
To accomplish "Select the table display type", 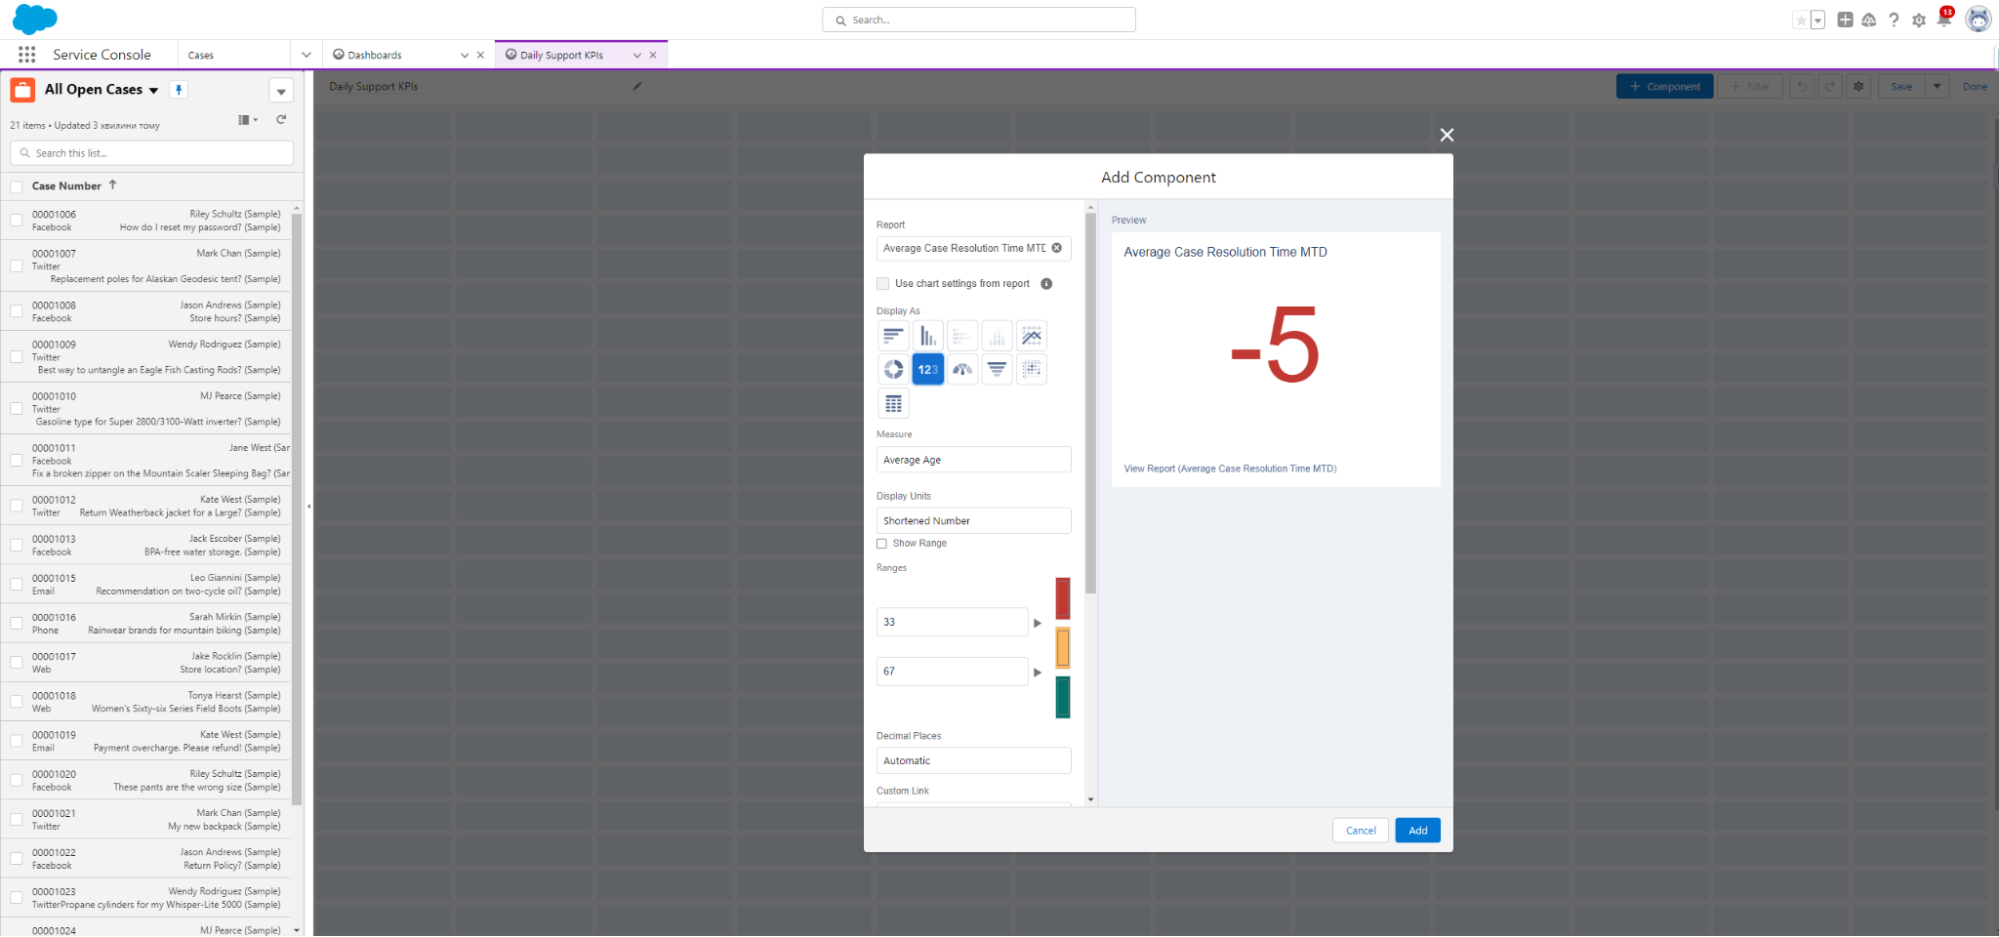I will pyautogui.click(x=893, y=403).
